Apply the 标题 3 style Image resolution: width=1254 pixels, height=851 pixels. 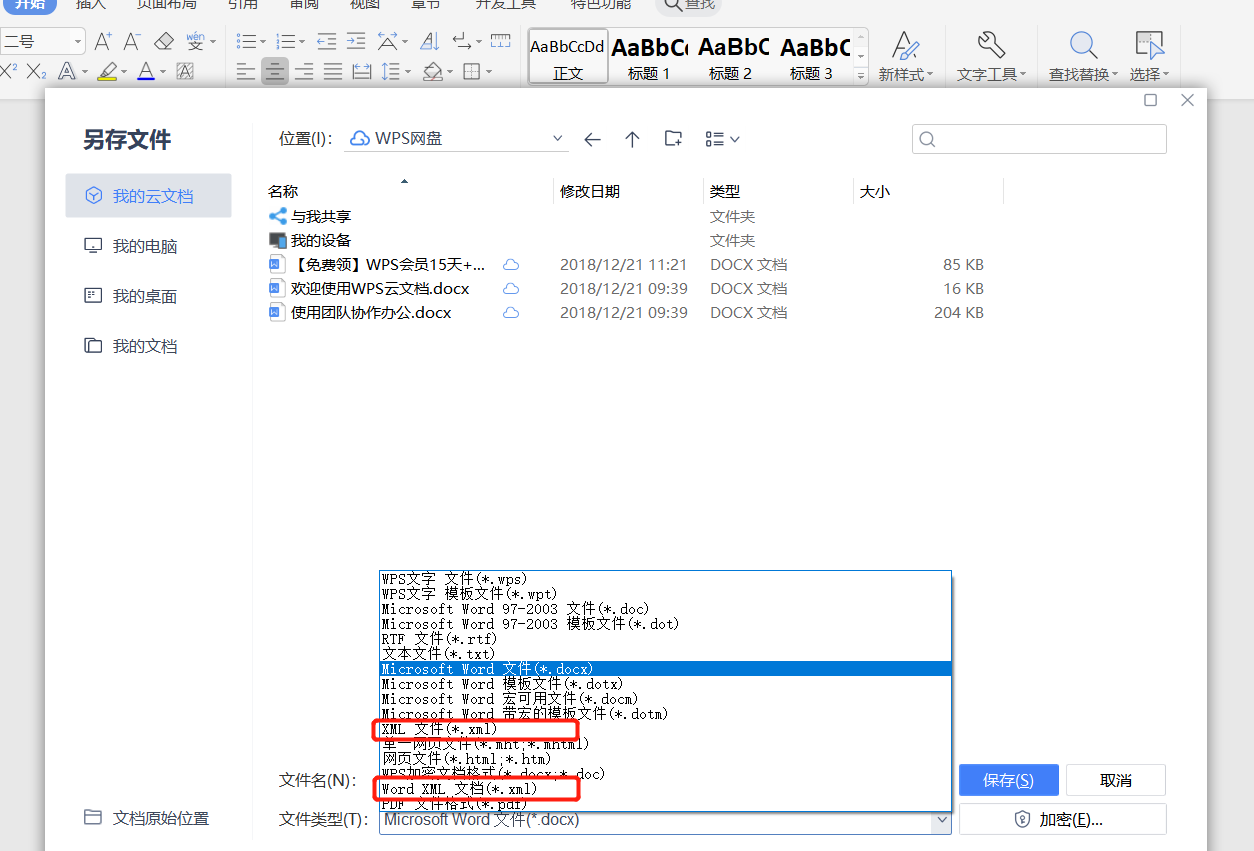[812, 57]
